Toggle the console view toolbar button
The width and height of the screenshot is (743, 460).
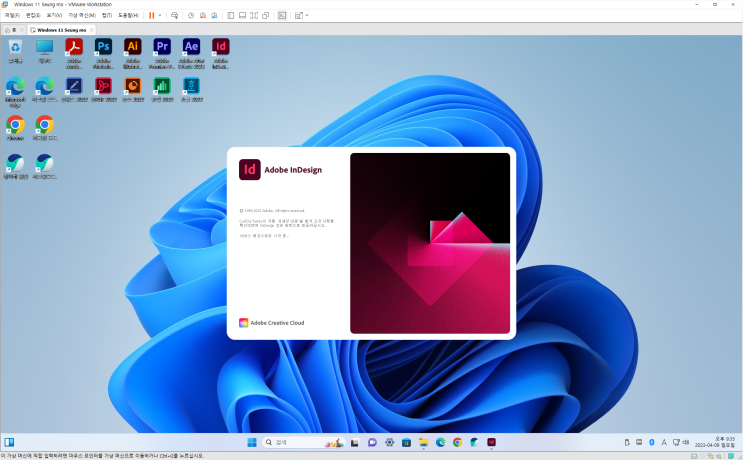tap(282, 16)
